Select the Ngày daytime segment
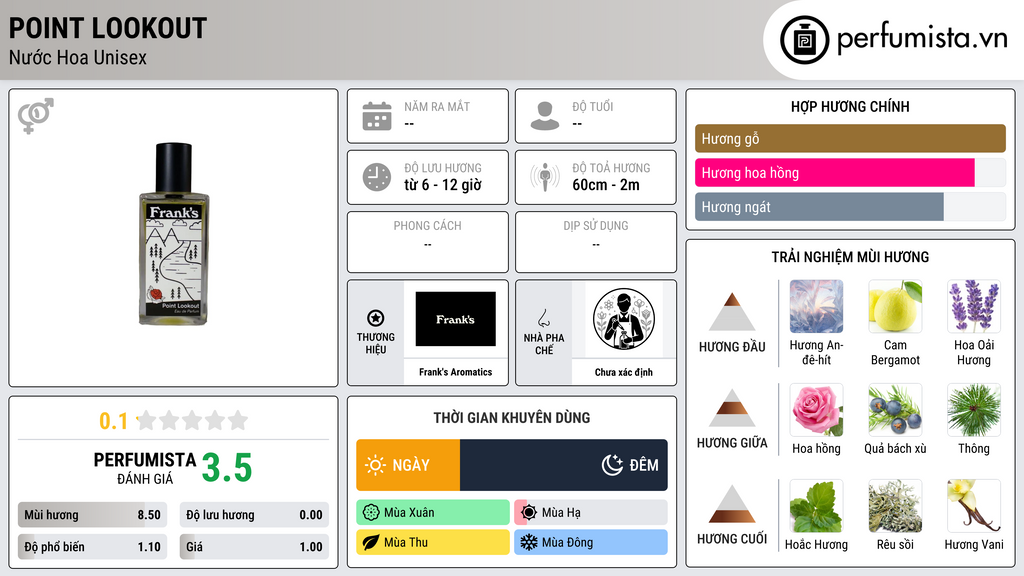Viewport: 1024px width, 576px height. point(408,465)
